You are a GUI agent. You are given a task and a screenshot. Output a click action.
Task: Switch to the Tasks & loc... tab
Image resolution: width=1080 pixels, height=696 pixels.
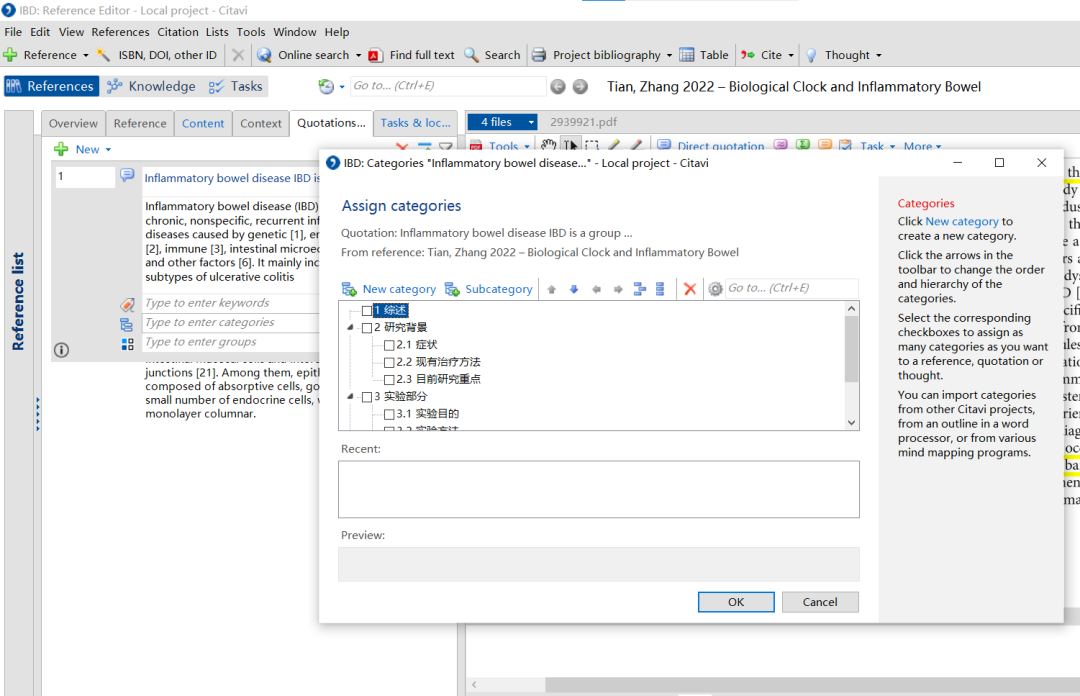(415, 123)
